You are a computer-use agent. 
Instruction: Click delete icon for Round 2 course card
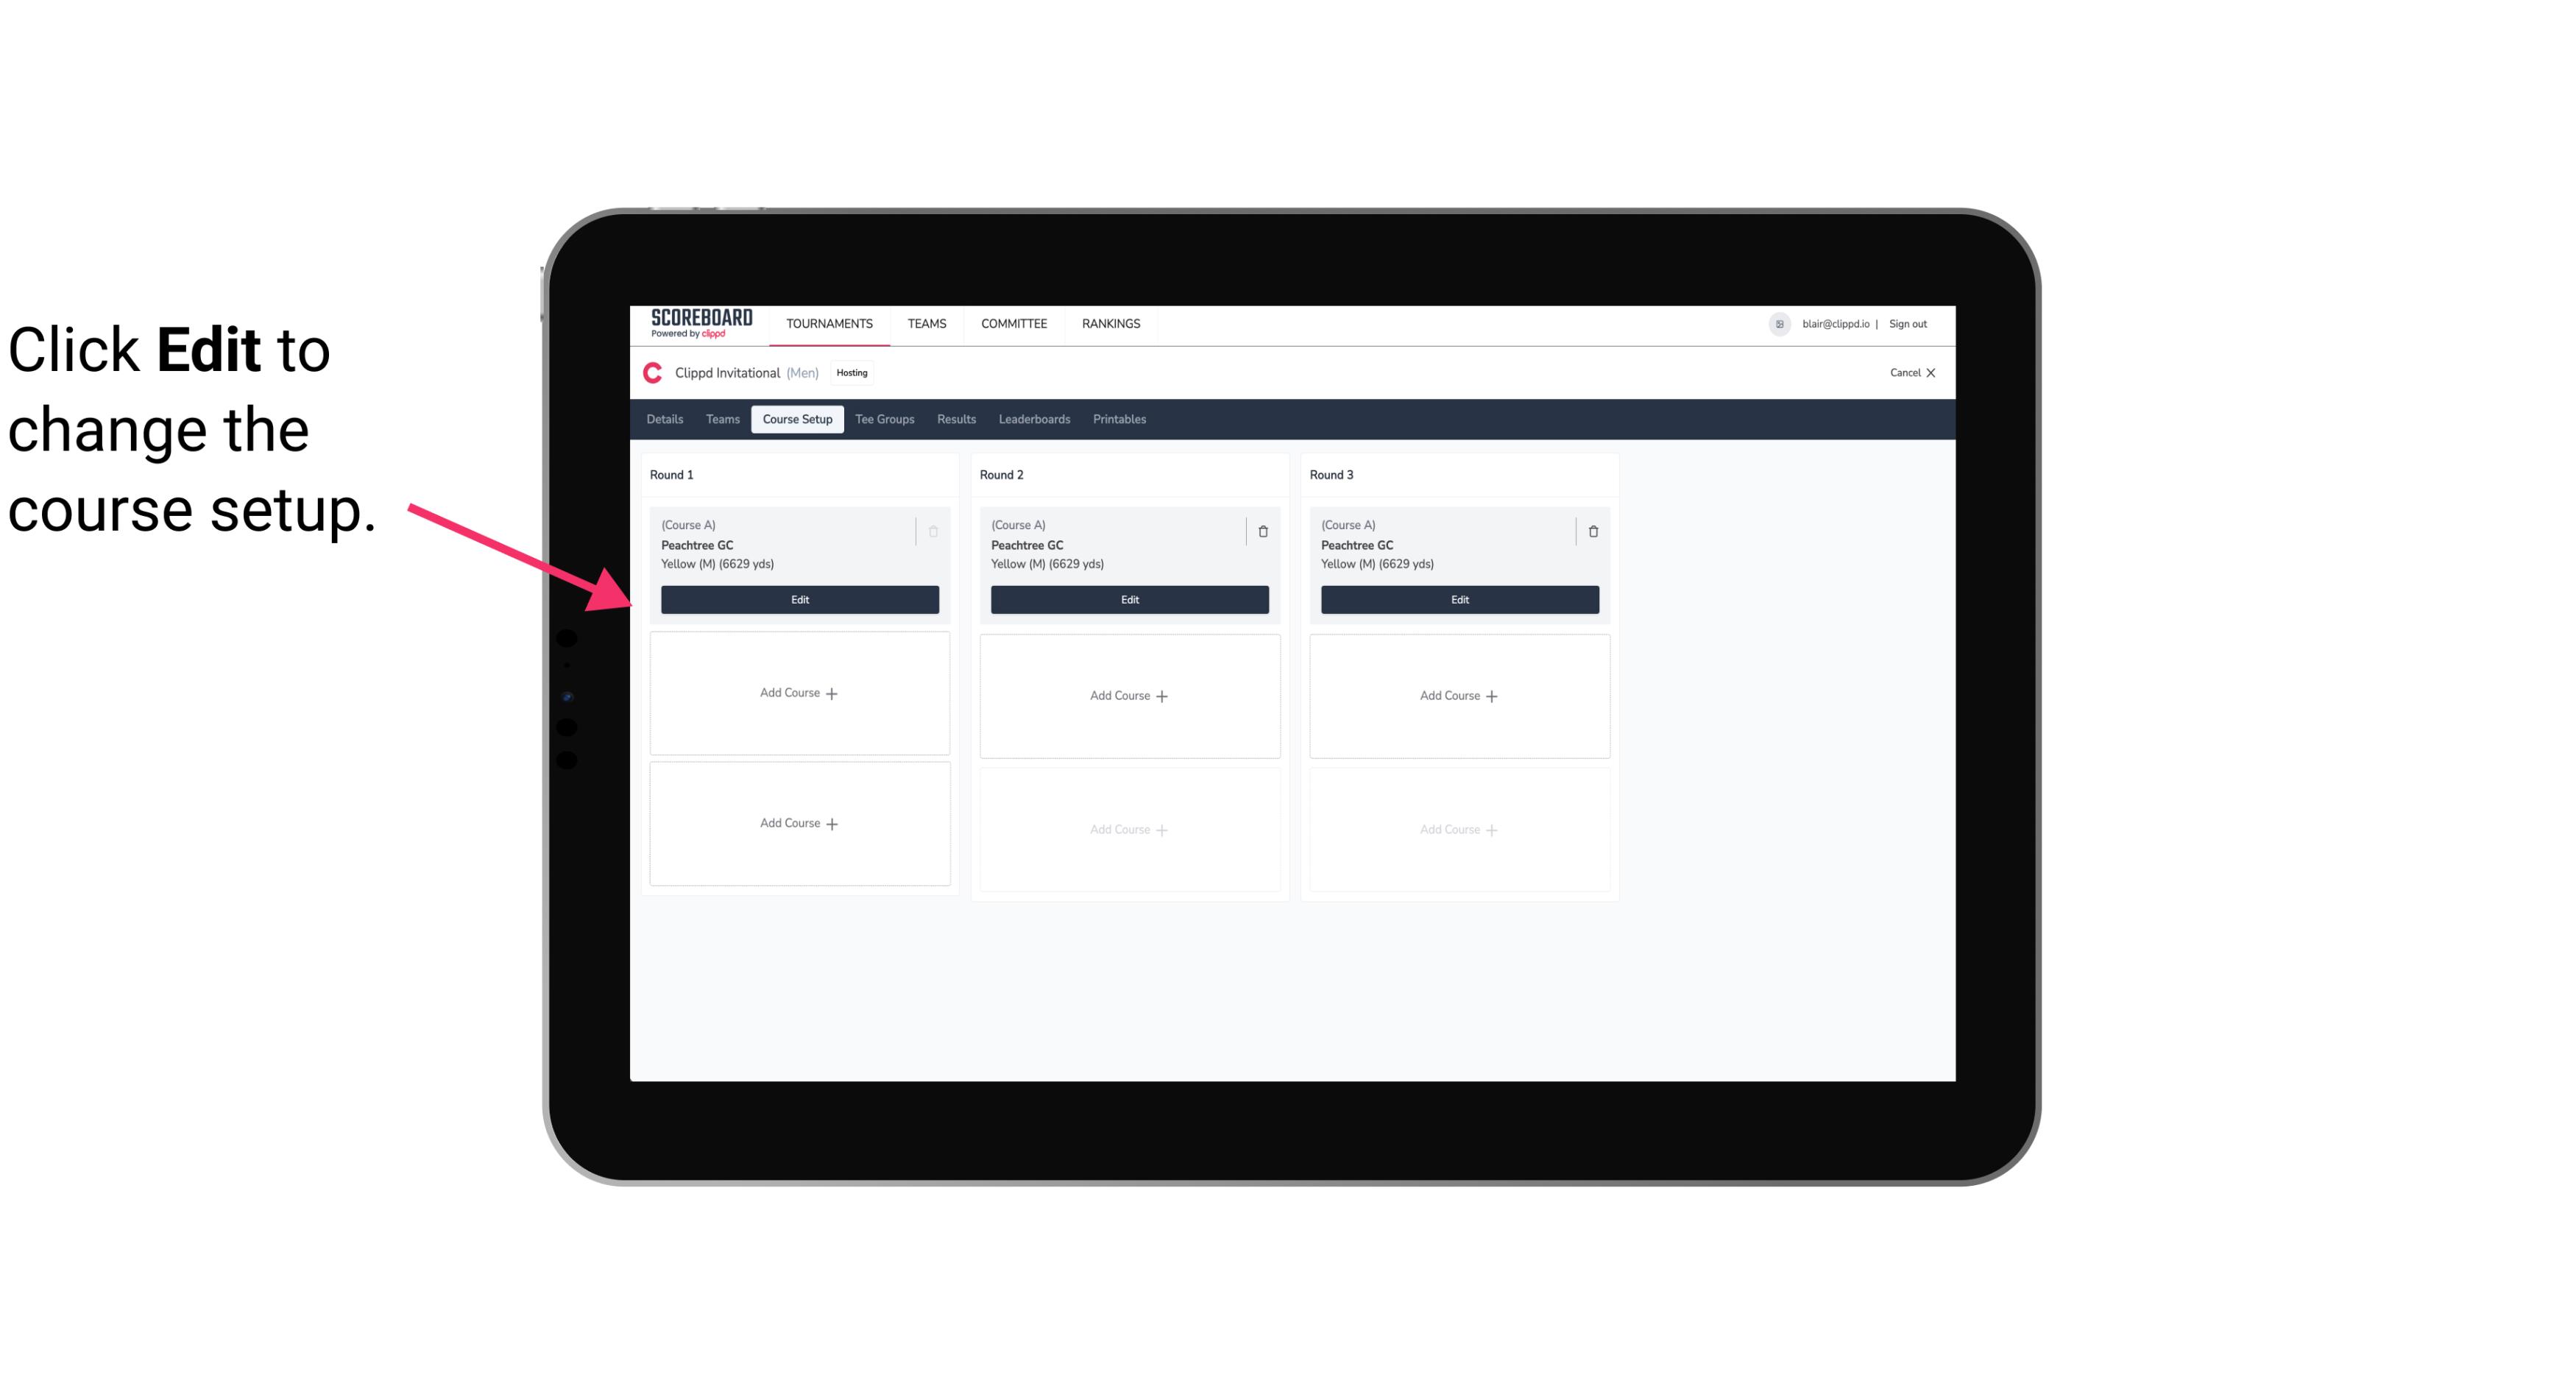click(1262, 531)
